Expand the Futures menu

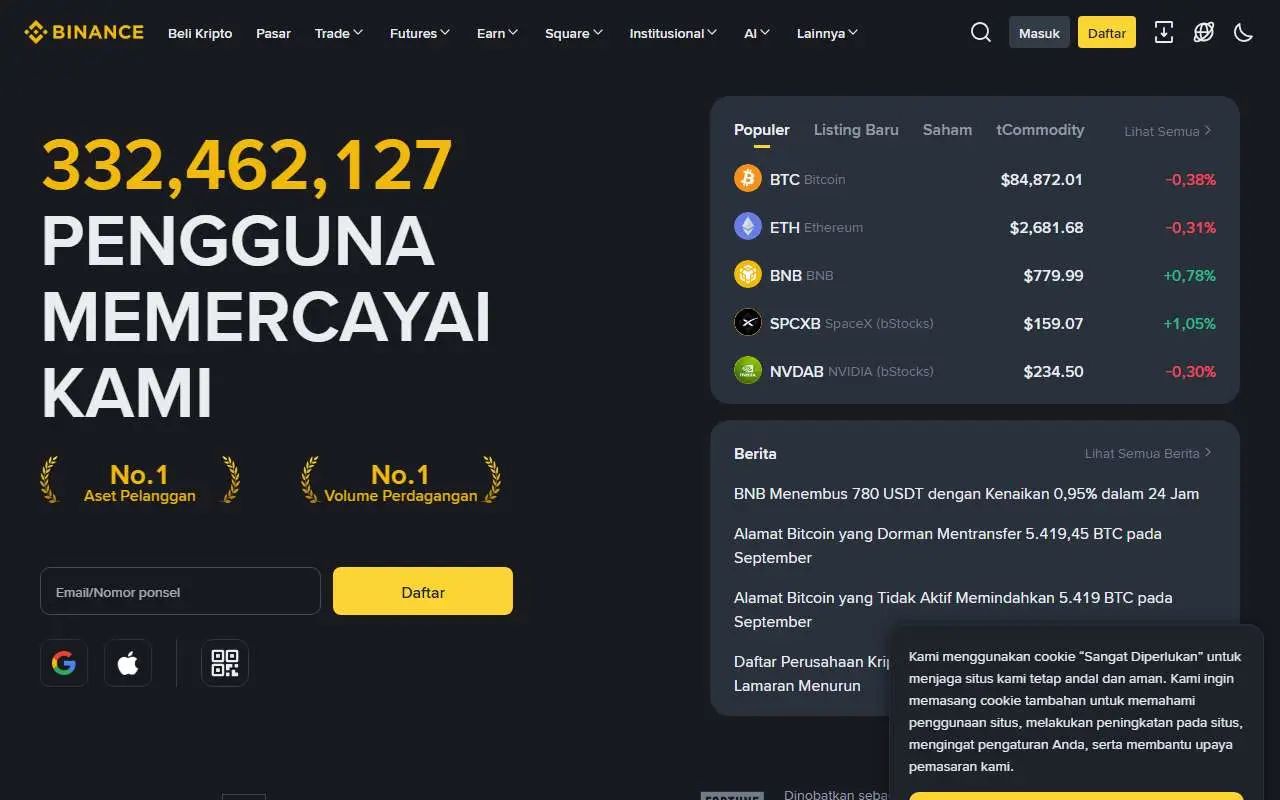click(420, 33)
